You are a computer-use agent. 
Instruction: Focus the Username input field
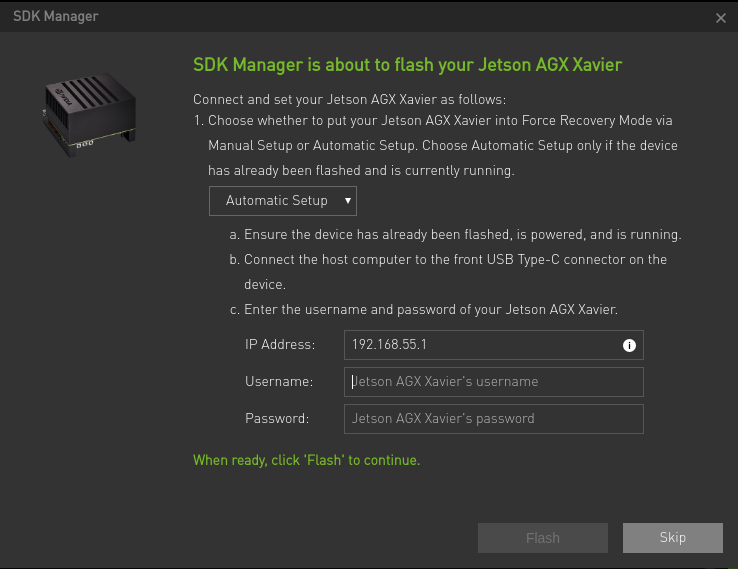(x=493, y=382)
